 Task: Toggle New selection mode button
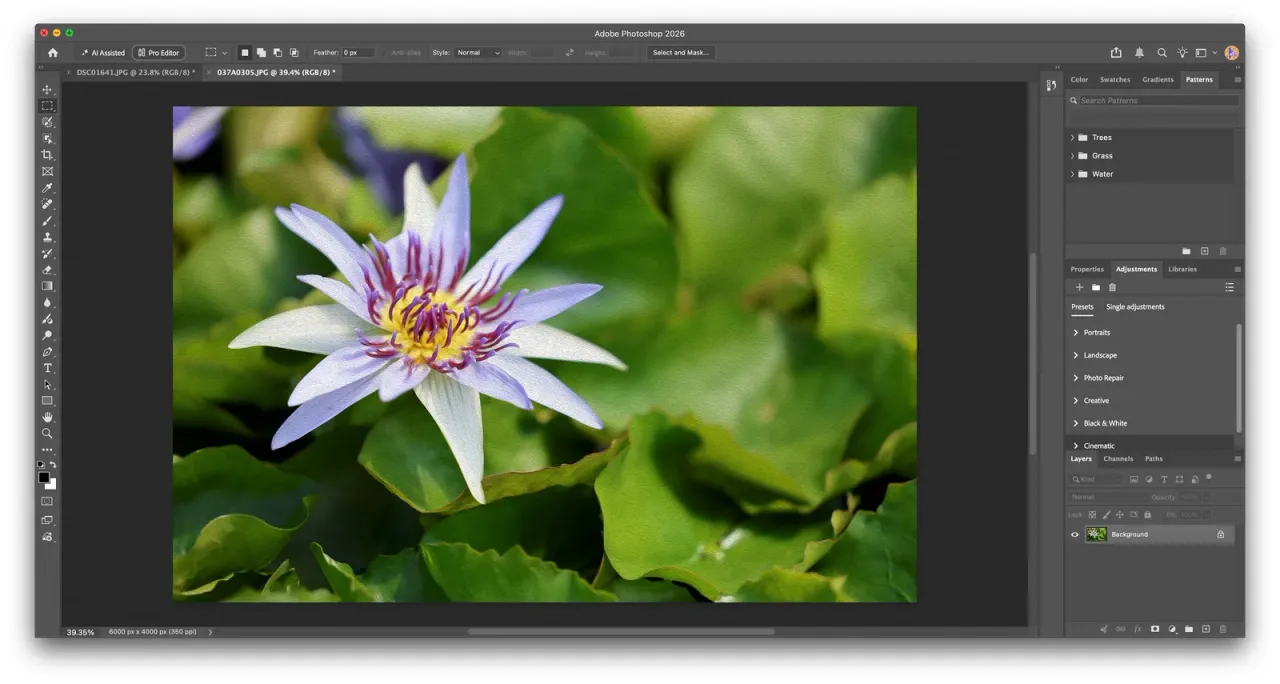pos(245,53)
